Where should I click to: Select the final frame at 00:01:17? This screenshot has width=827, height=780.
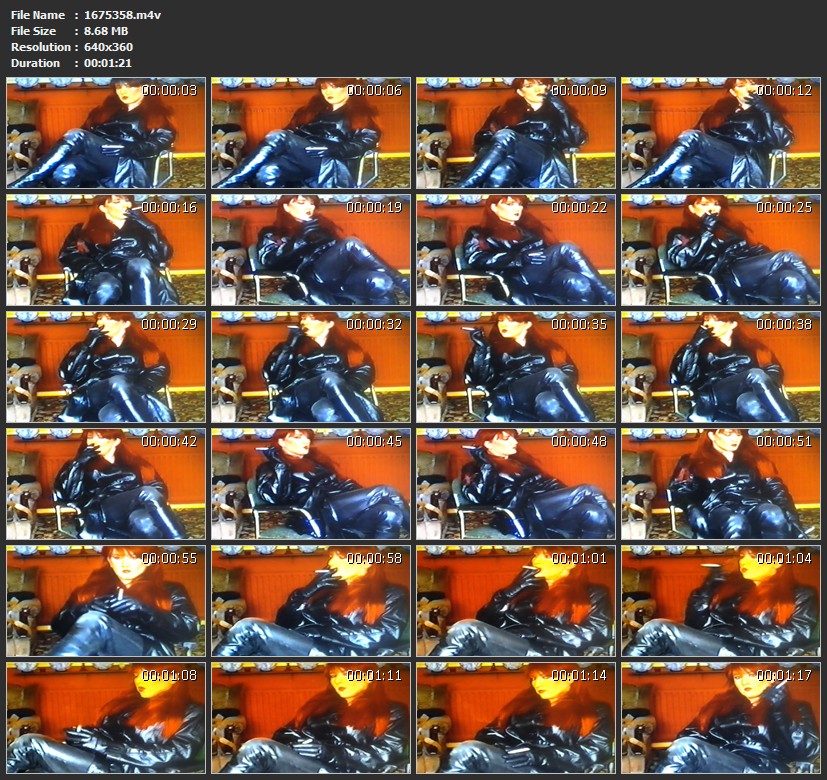[721, 717]
